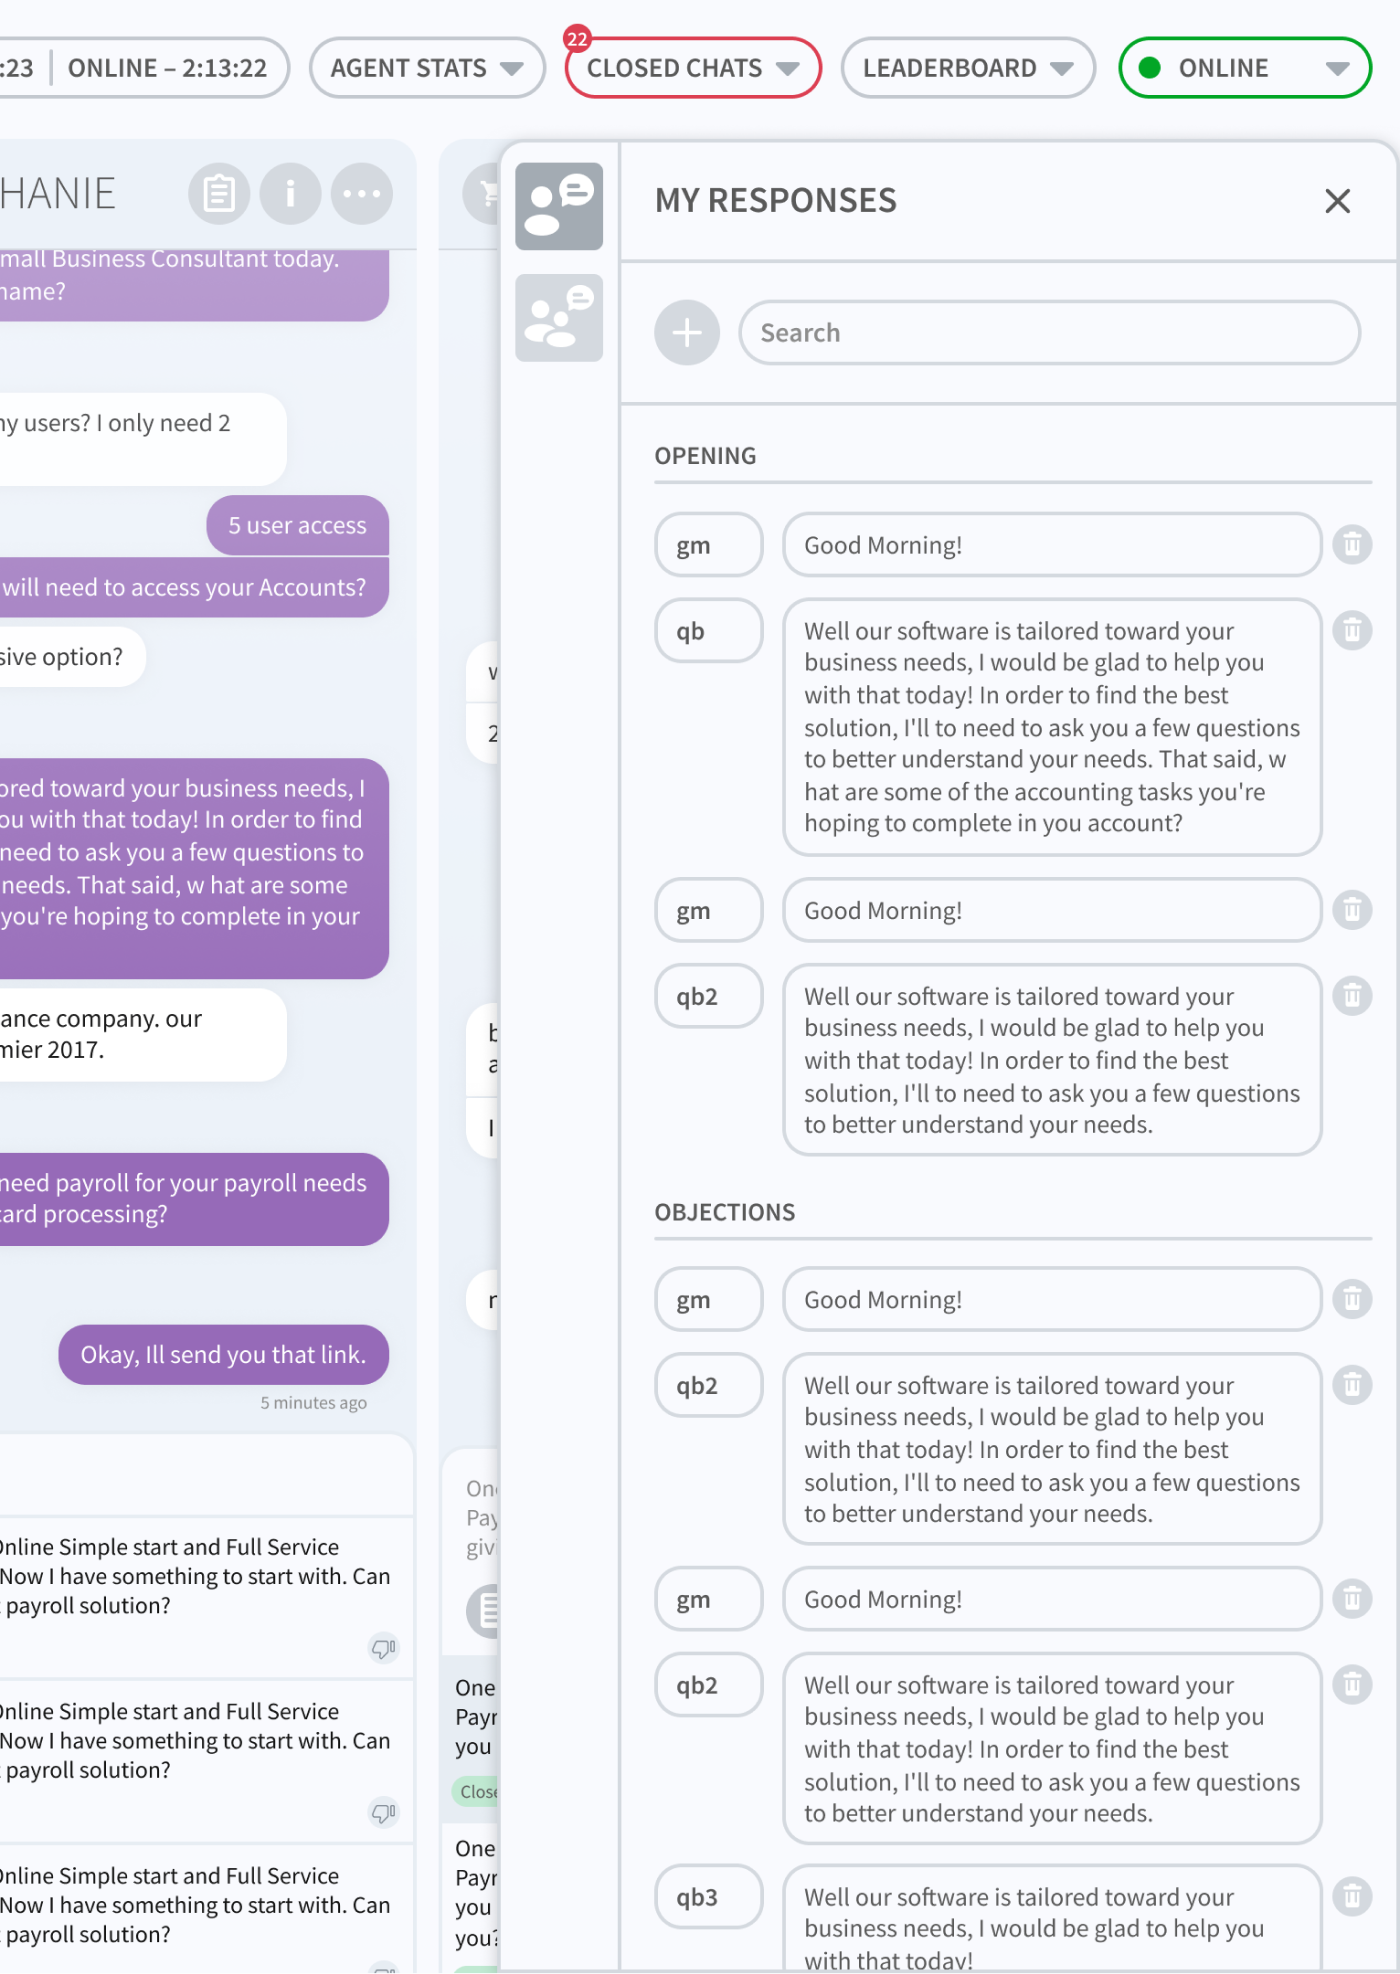This screenshot has width=1400, height=1974.
Task: Open the Leaderboard dropdown
Action: pos(967,68)
